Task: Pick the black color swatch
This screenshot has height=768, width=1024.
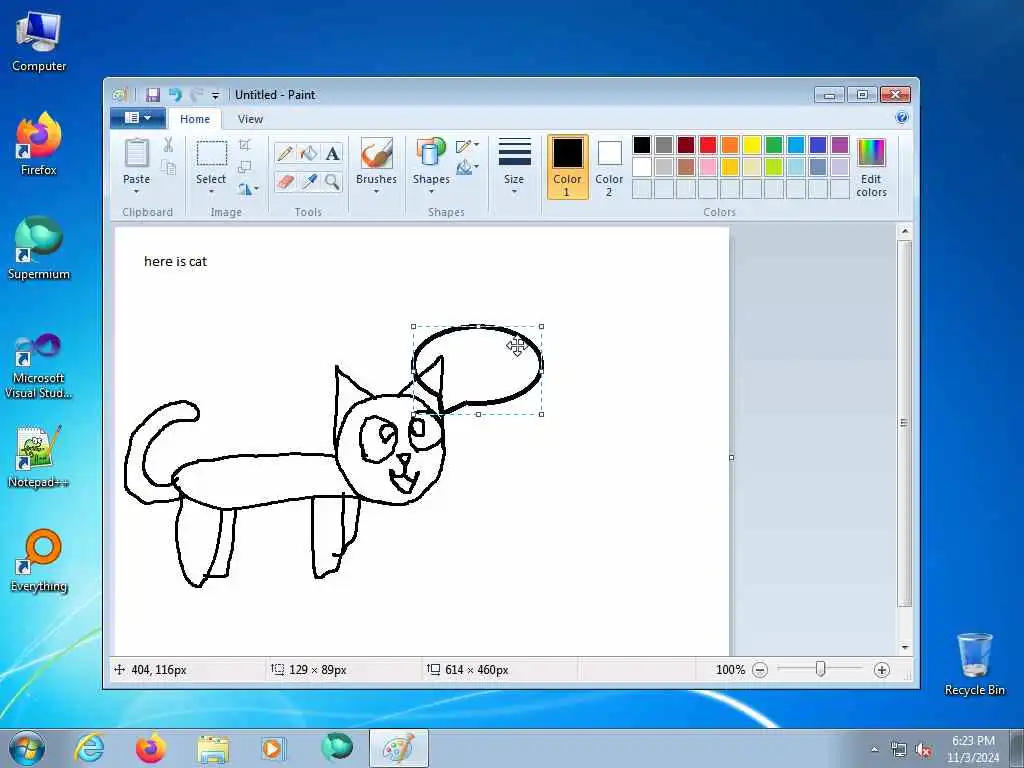Action: click(x=642, y=144)
